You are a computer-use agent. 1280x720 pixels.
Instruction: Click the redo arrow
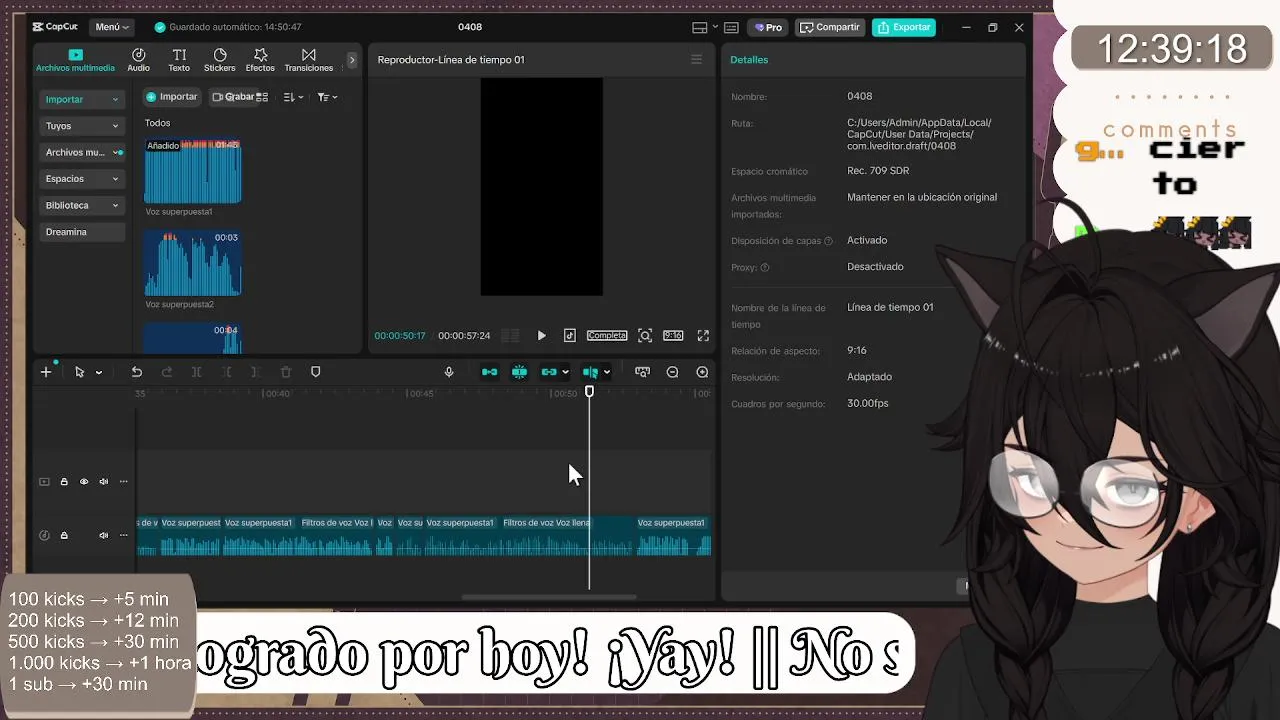(167, 372)
